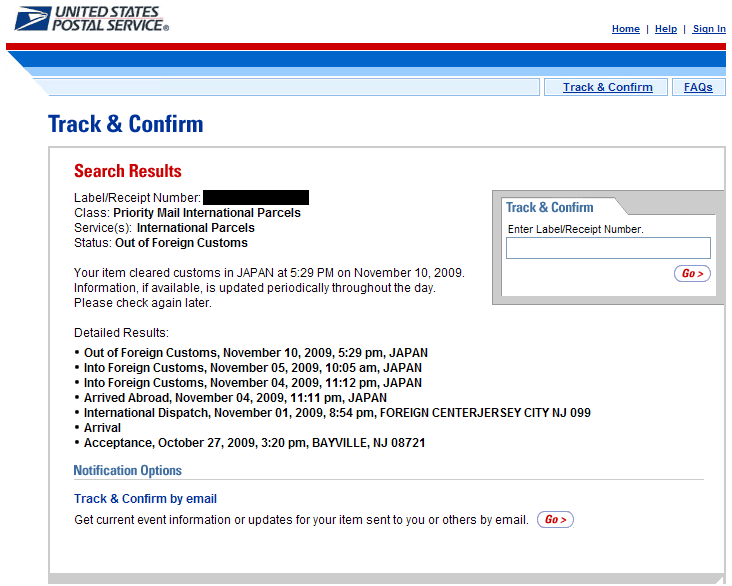The image size is (732, 586).
Task: Open the Sign In link
Action: tap(709, 29)
